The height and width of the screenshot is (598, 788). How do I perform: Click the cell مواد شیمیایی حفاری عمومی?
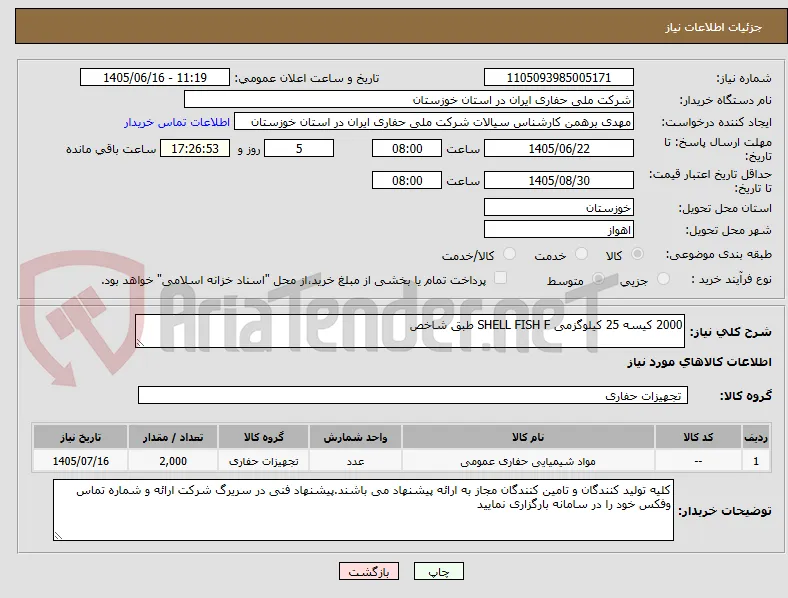pos(528,461)
